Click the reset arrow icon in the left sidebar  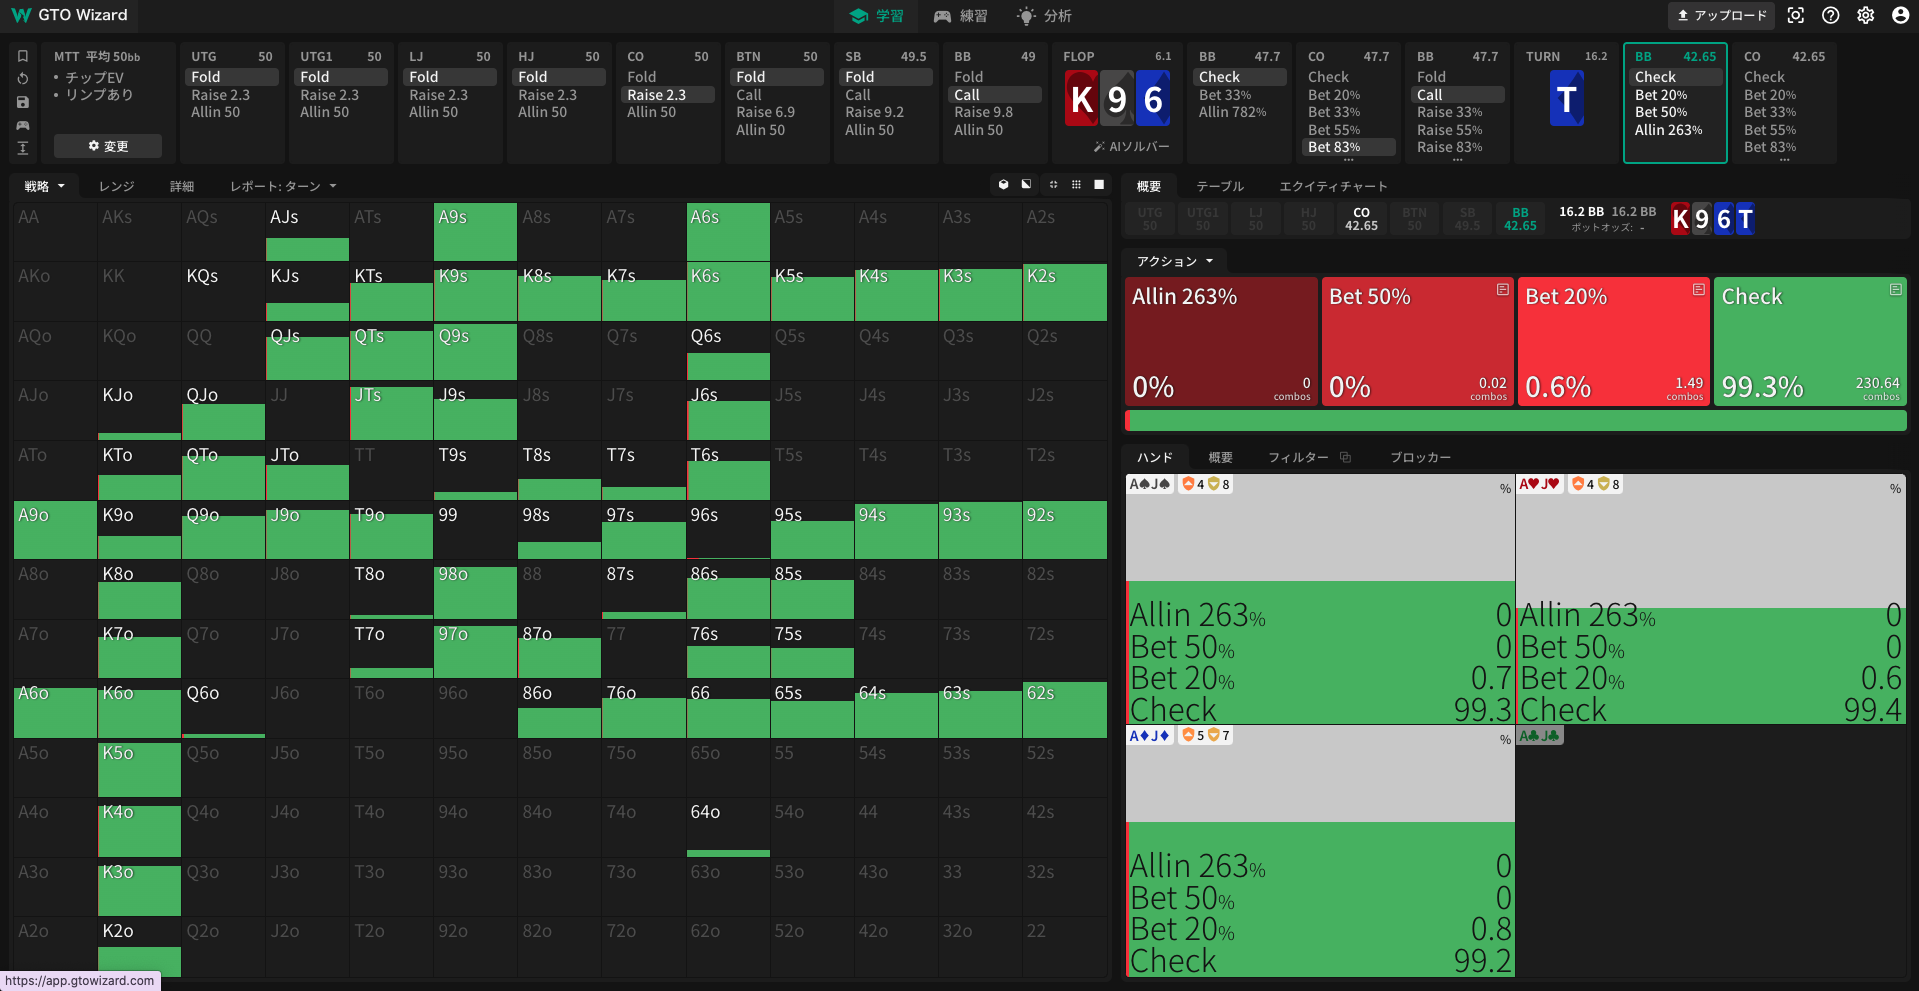click(x=23, y=78)
